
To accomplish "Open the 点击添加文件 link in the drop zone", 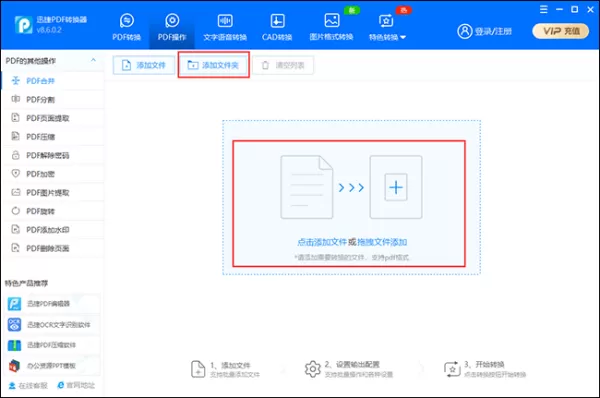I will [322, 242].
